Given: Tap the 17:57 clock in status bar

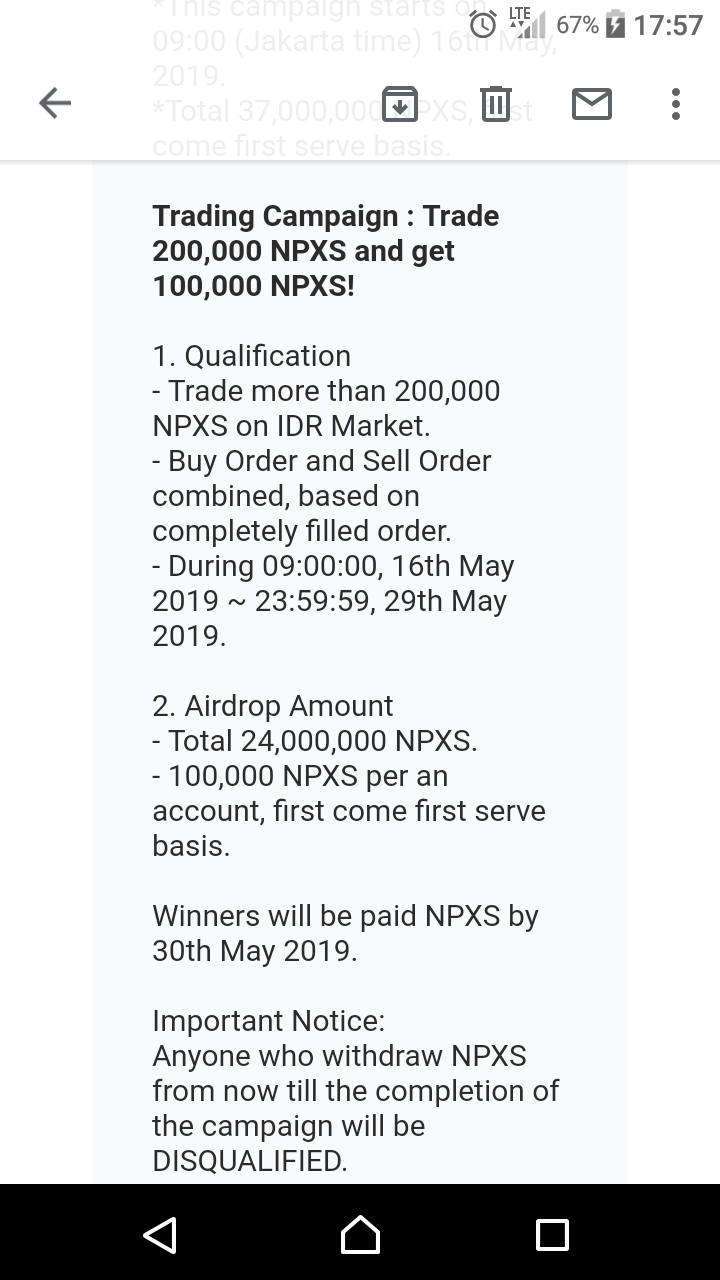Looking at the screenshot, I should (668, 25).
